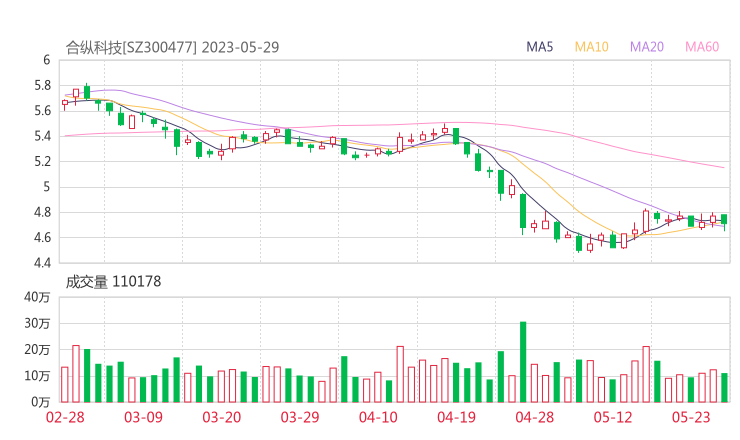Click the MA20 legend label
Screen dimensions: 740x440
(647, 47)
